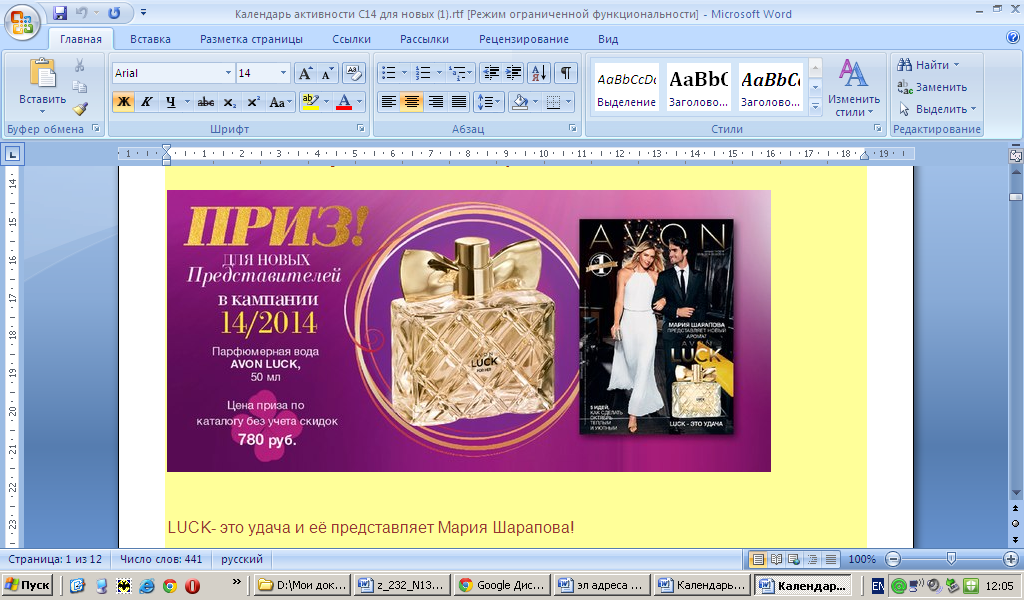The width and height of the screenshot is (1024, 600).
Task: Justify the paragraph text
Action: [x=459, y=102]
